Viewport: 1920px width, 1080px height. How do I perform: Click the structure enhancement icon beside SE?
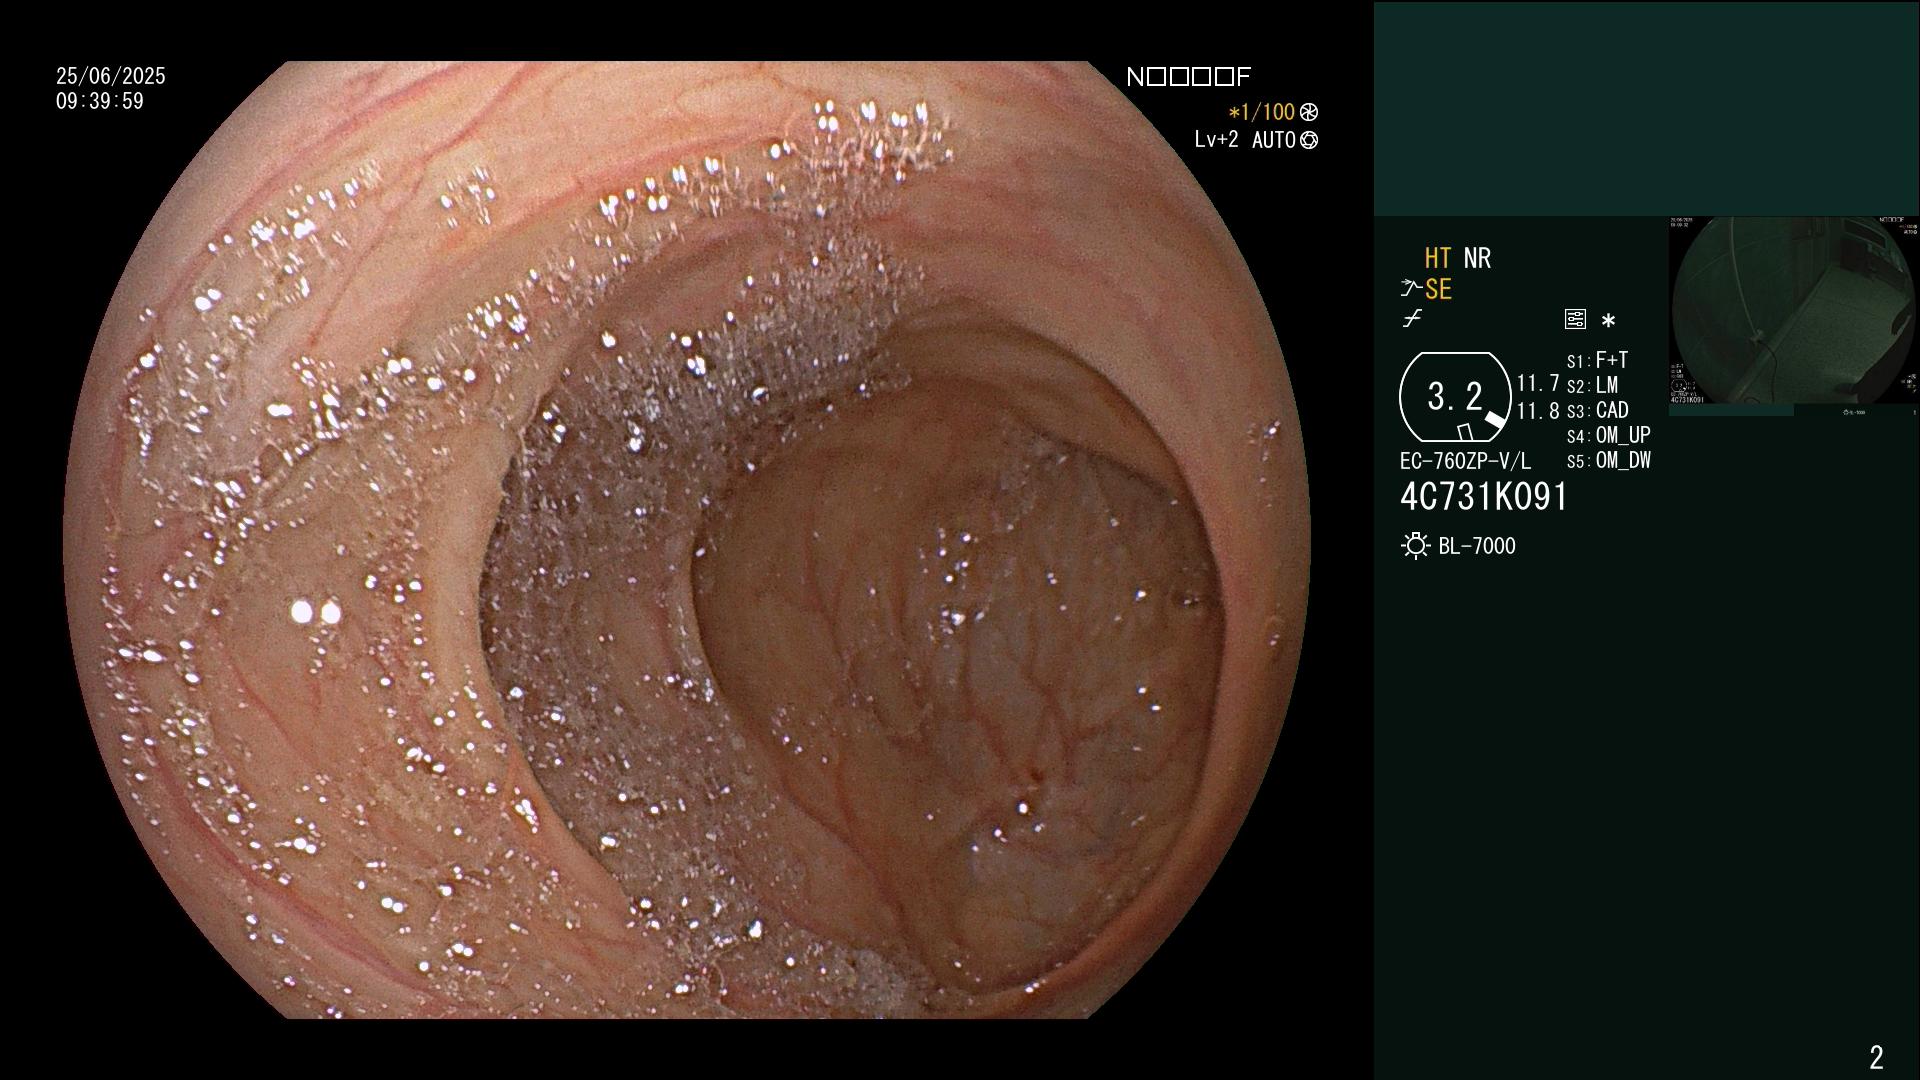1411,289
